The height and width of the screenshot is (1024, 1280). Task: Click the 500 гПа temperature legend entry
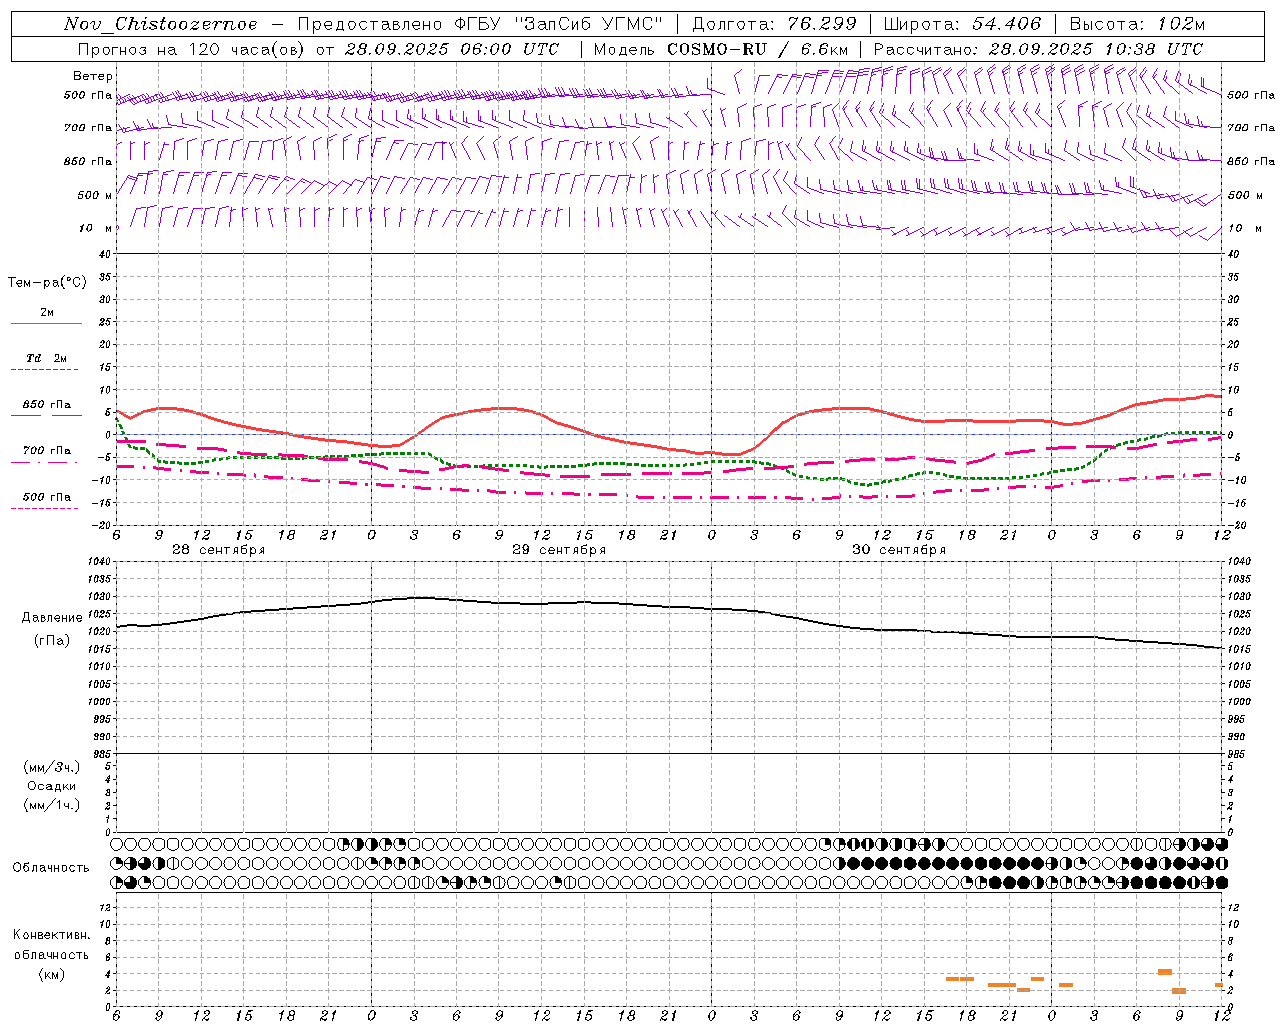(x=47, y=497)
